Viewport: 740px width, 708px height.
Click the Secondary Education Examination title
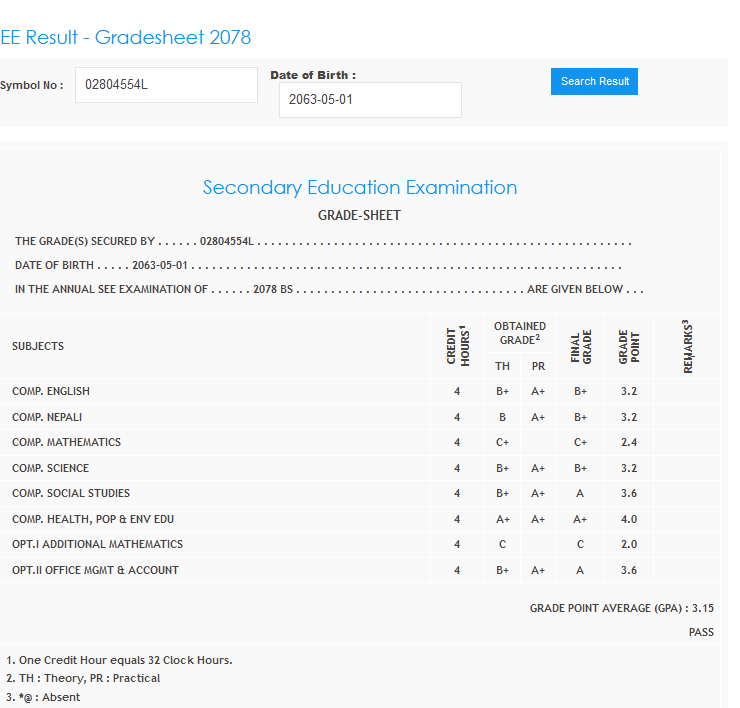point(360,188)
